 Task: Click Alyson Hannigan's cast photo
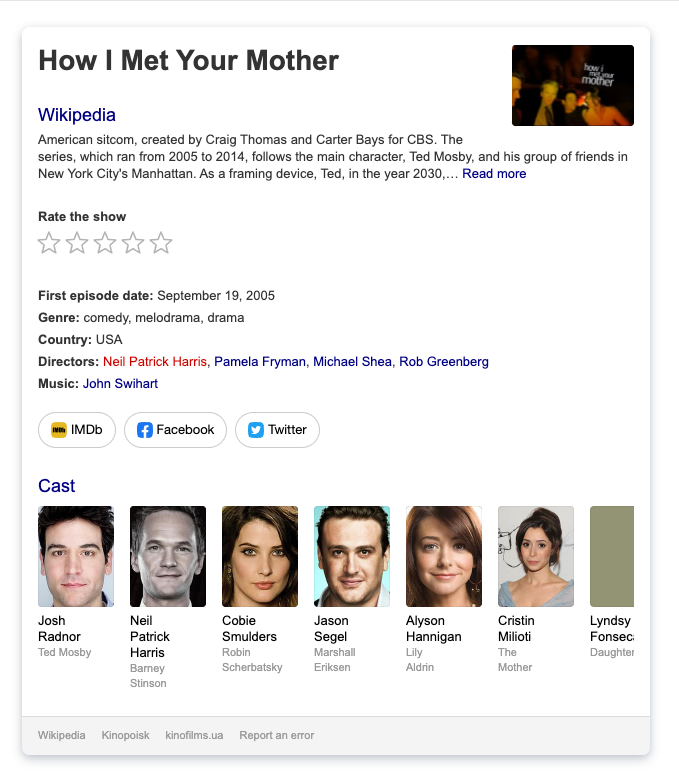pos(444,556)
